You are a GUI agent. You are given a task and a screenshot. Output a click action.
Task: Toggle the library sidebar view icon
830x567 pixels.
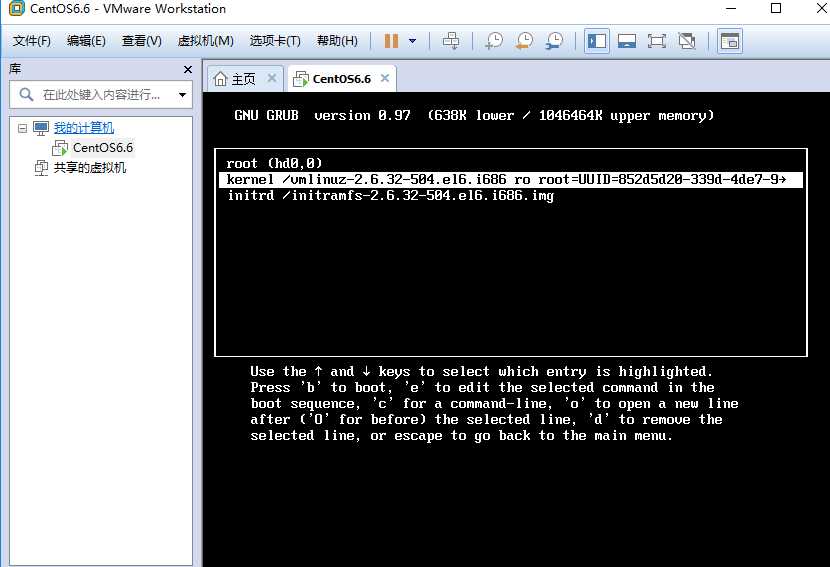(x=597, y=41)
